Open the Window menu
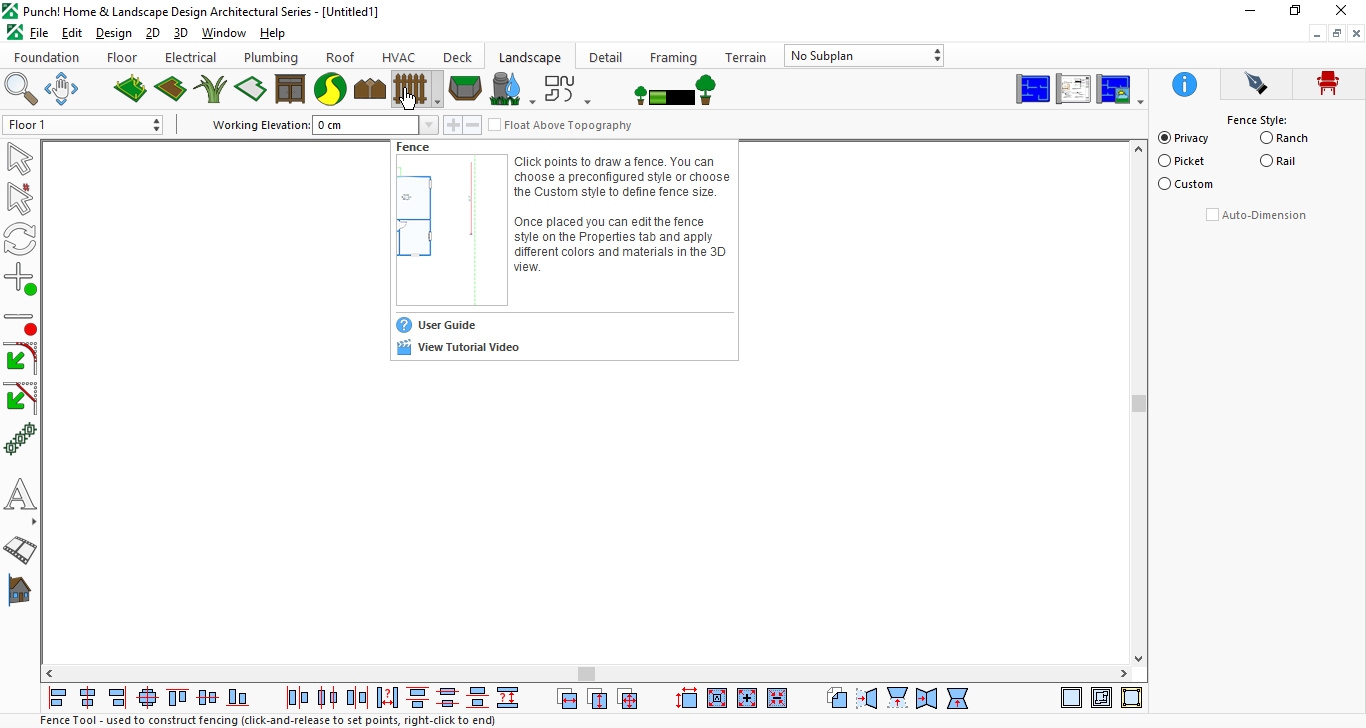 (x=223, y=33)
